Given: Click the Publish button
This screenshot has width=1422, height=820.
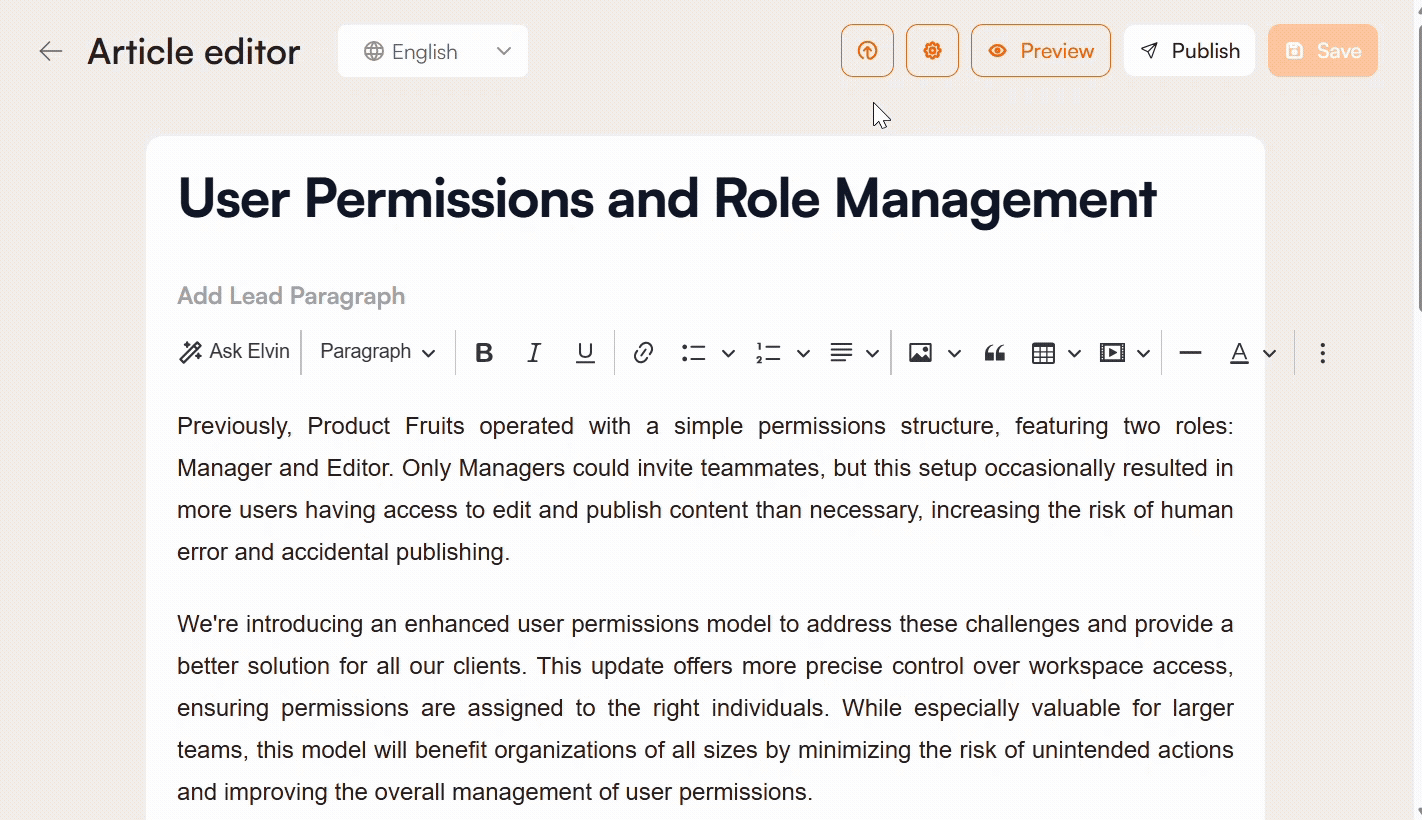Looking at the screenshot, I should coord(1189,51).
